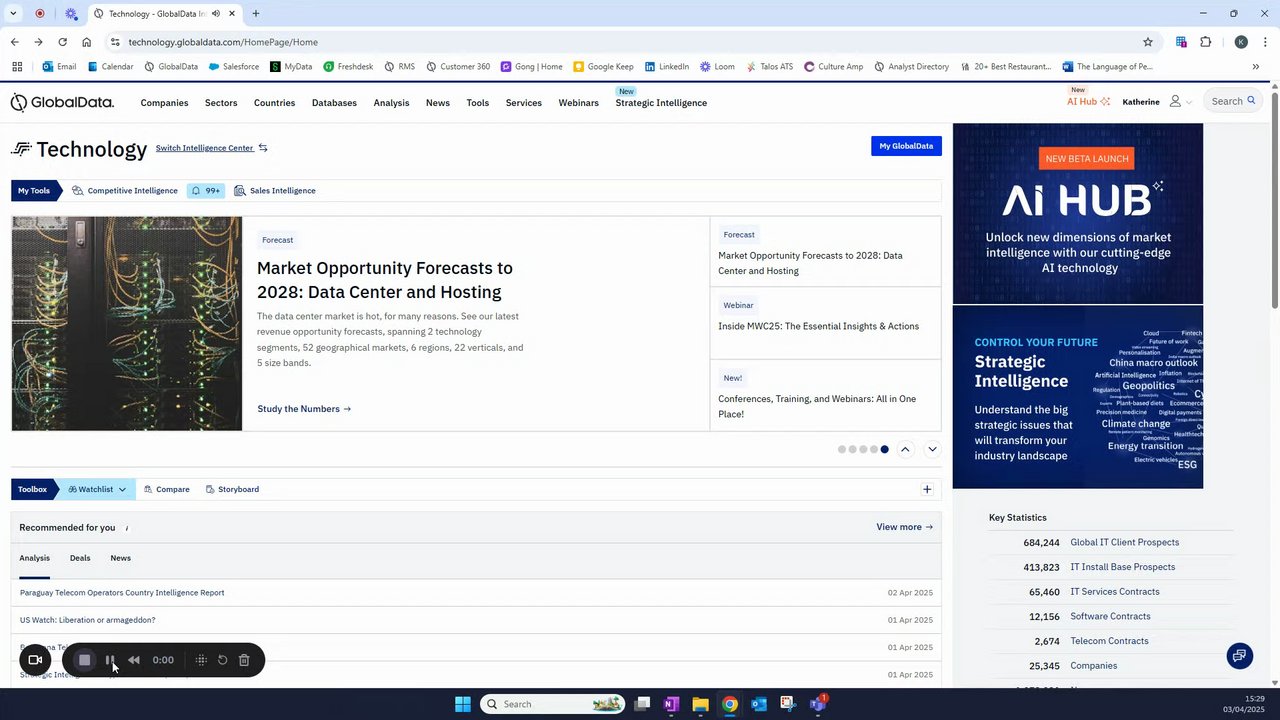Click Study the Numbers link
The height and width of the screenshot is (720, 1280).
(x=304, y=409)
